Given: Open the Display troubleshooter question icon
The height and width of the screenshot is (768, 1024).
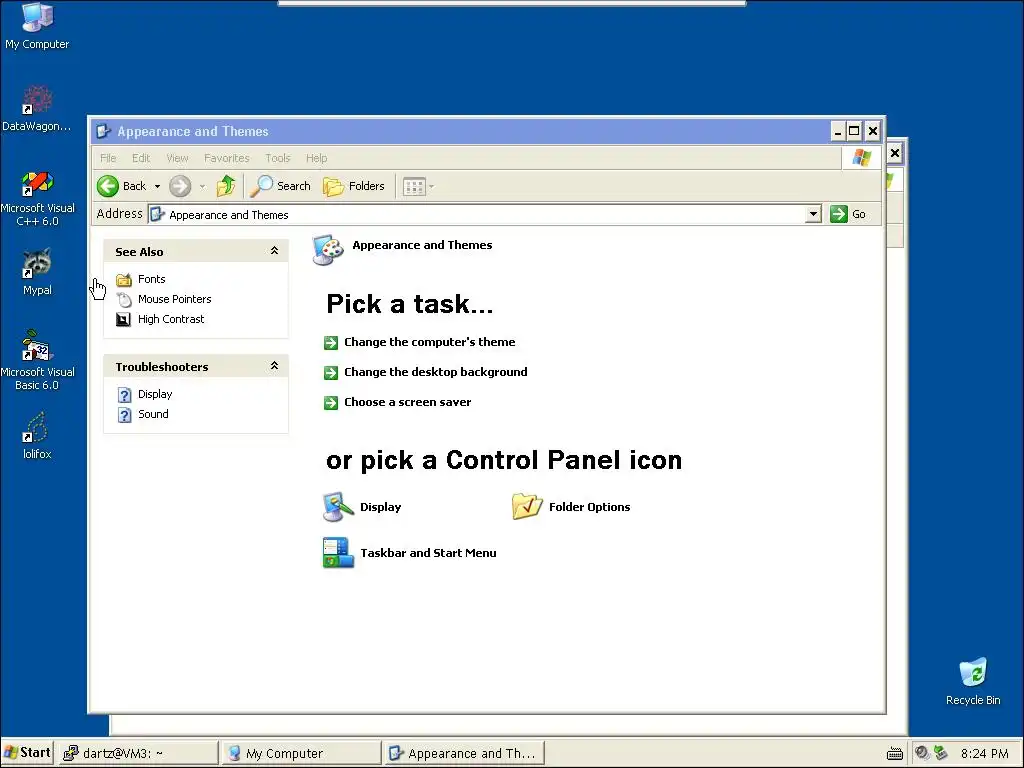Looking at the screenshot, I should 124,394.
